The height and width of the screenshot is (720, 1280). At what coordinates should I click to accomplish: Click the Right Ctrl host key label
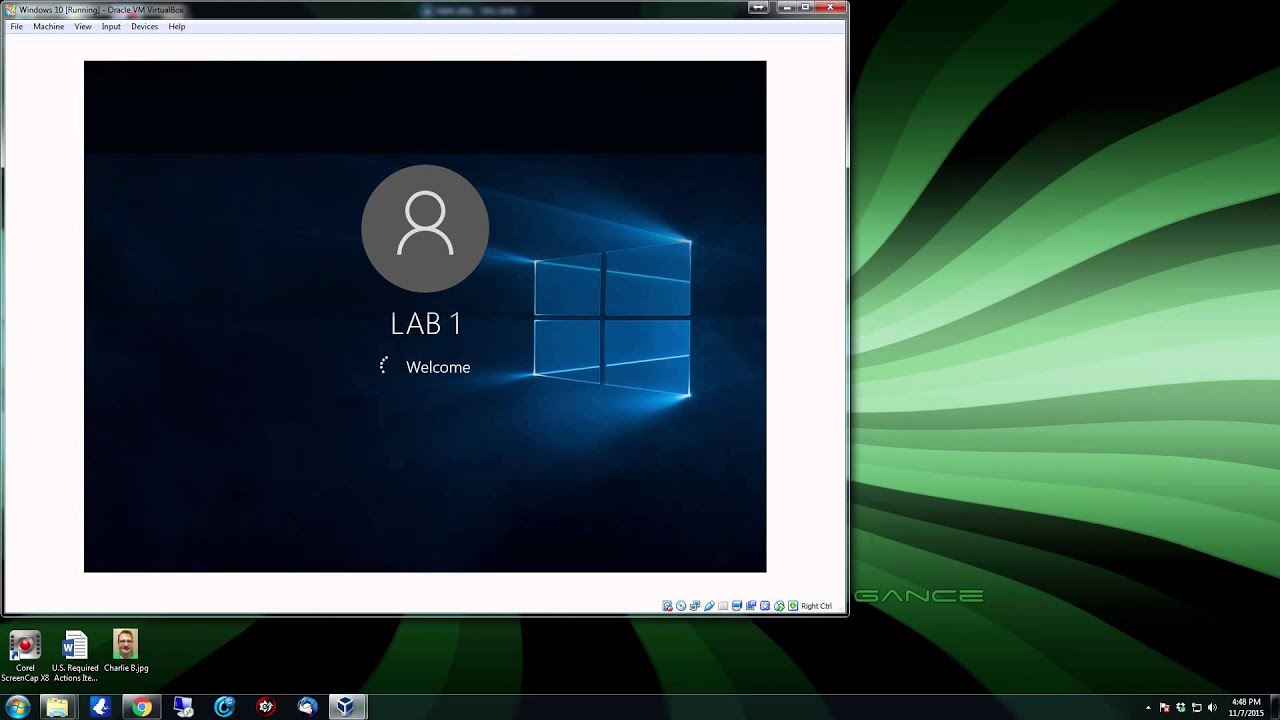tap(816, 606)
